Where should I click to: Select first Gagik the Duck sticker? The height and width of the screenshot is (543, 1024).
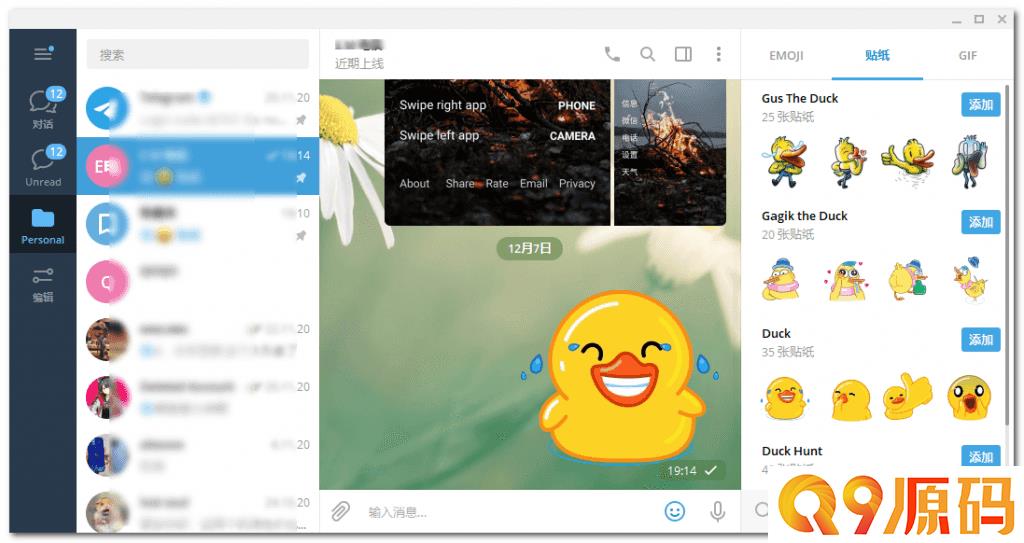[x=781, y=280]
